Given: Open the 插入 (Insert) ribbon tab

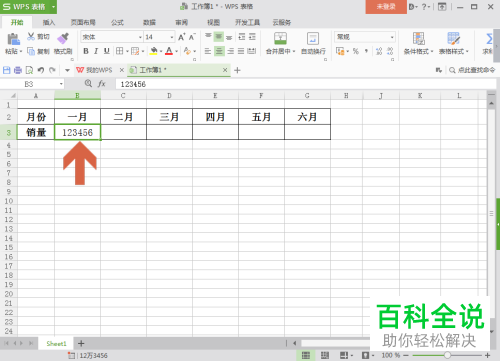Looking at the screenshot, I should [x=49, y=22].
